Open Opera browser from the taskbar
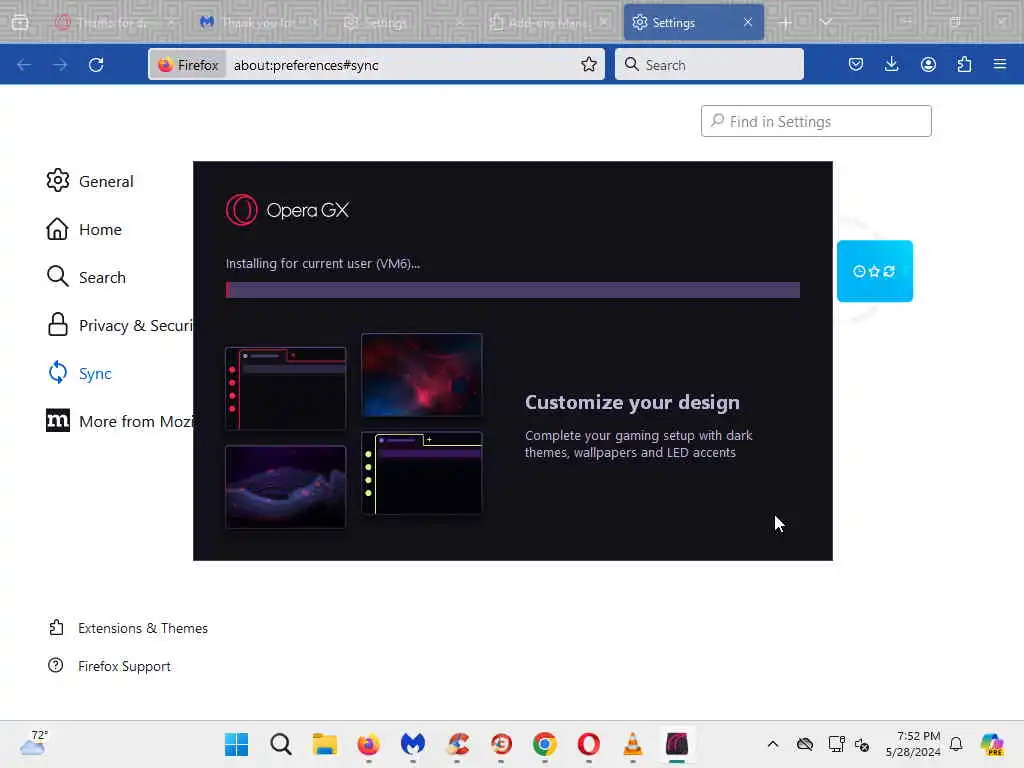This screenshot has width=1024, height=768. pos(588,744)
